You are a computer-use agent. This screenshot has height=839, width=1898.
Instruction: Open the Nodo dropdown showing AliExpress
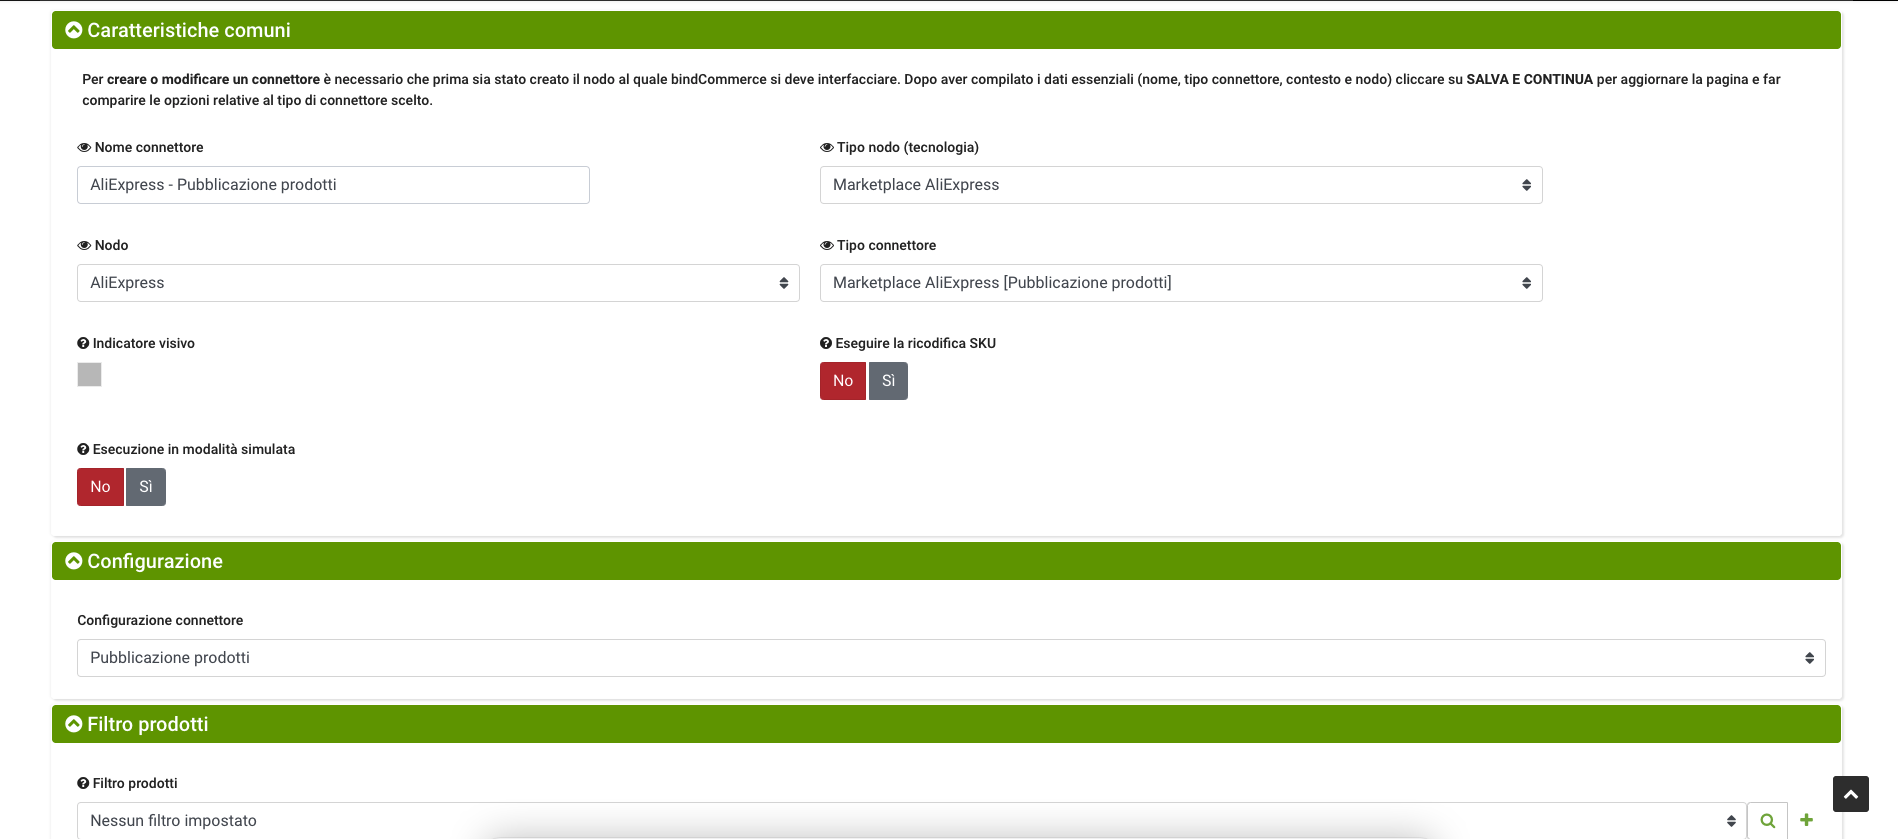(438, 283)
